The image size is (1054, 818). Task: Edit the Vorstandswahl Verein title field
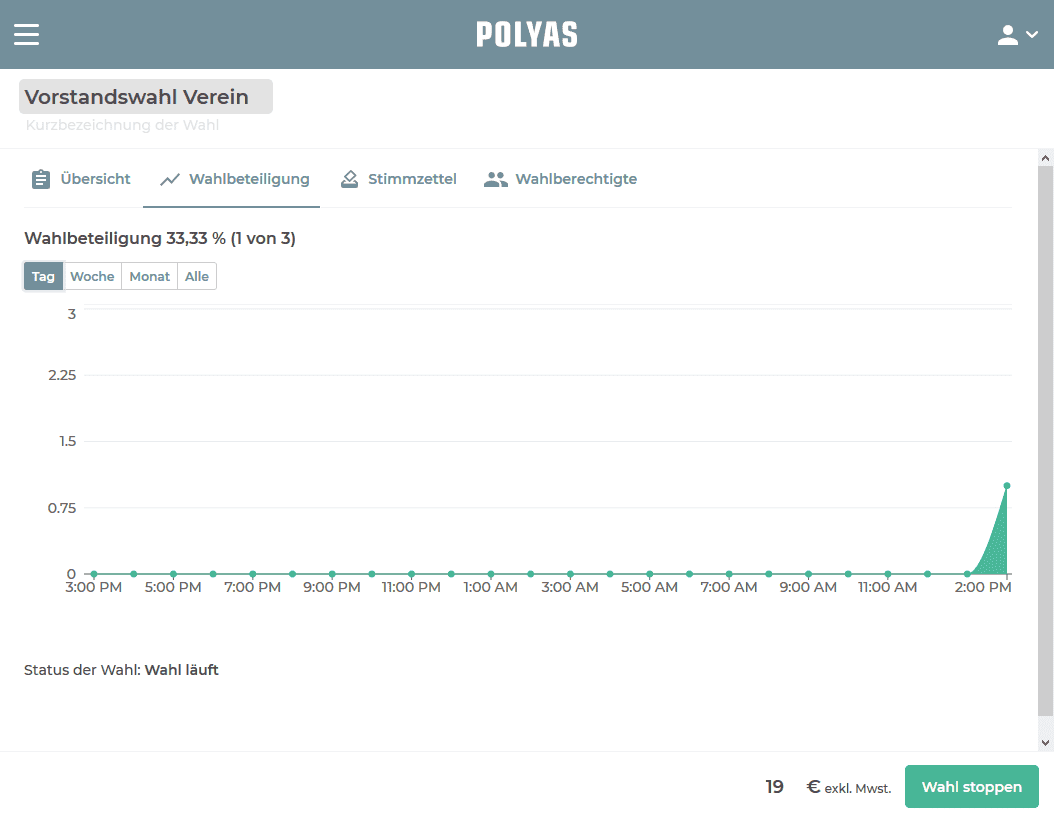[145, 97]
